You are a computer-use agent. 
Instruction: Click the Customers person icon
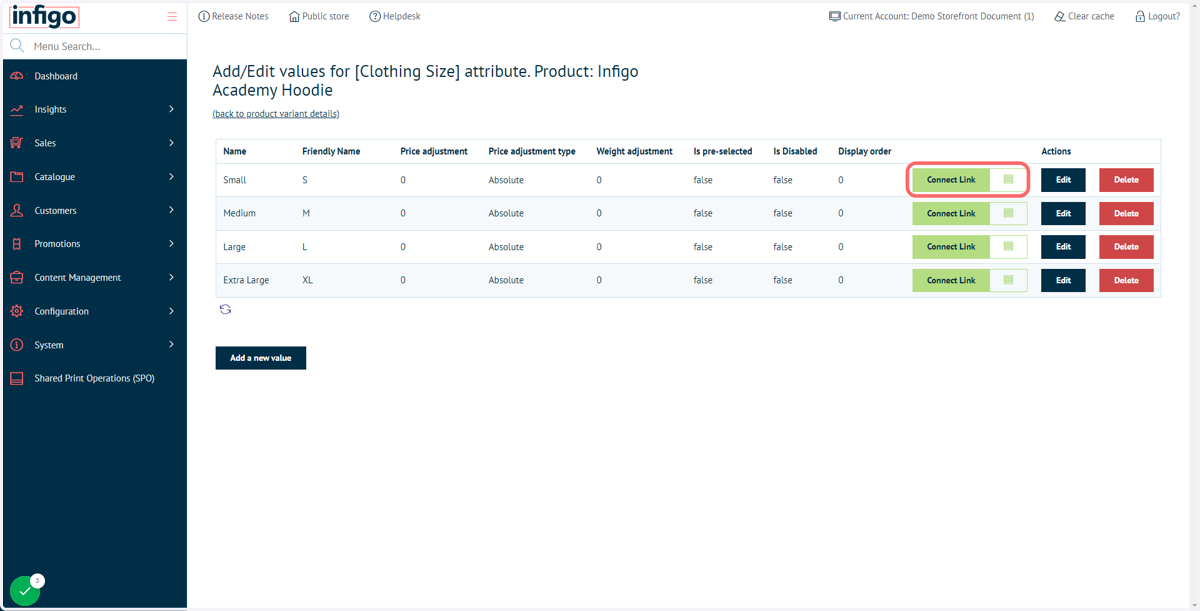click(x=17, y=211)
